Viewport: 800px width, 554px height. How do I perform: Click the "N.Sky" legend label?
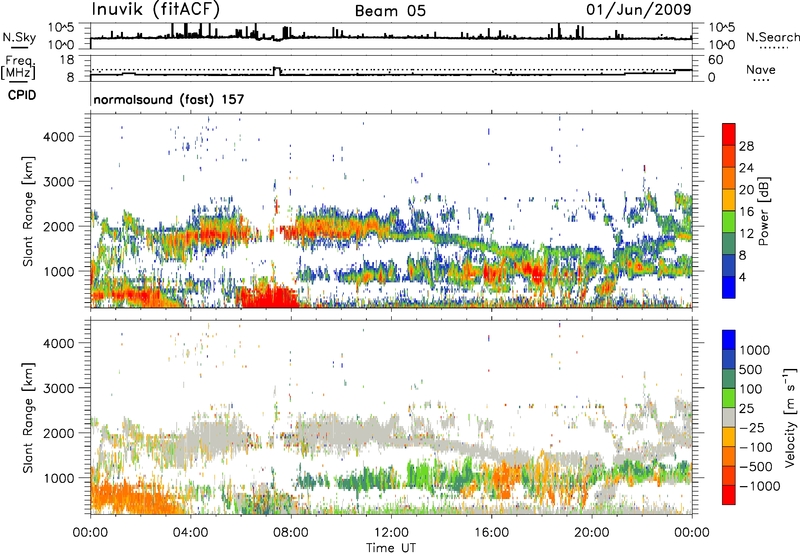(x=19, y=37)
